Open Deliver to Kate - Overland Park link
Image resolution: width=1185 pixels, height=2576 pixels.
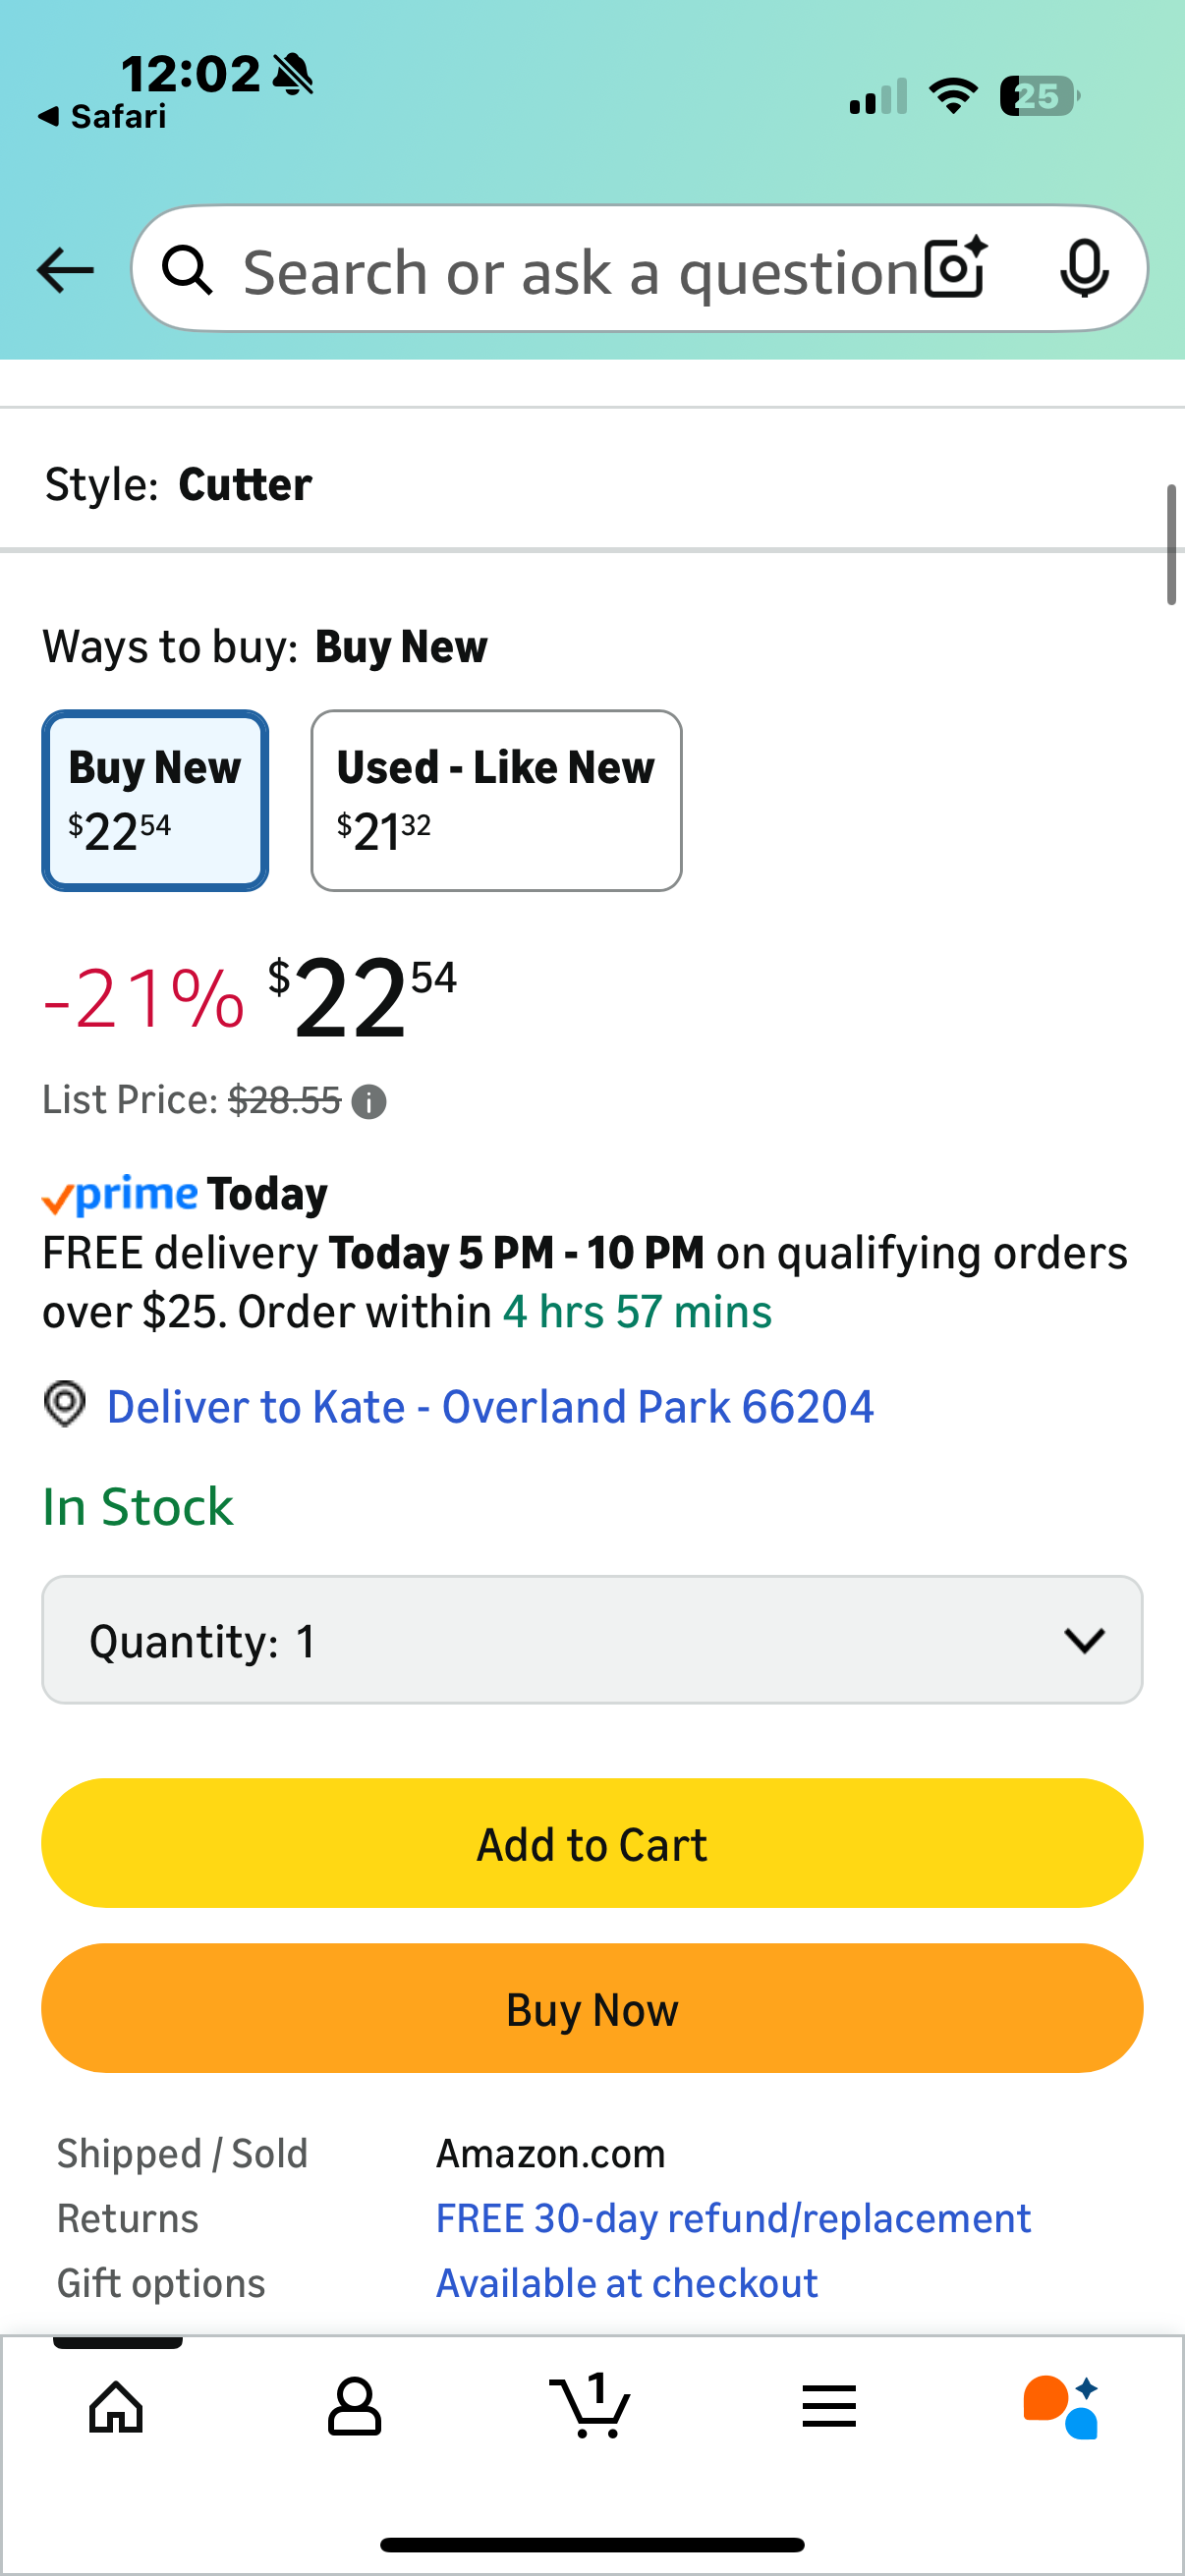[x=490, y=1407]
